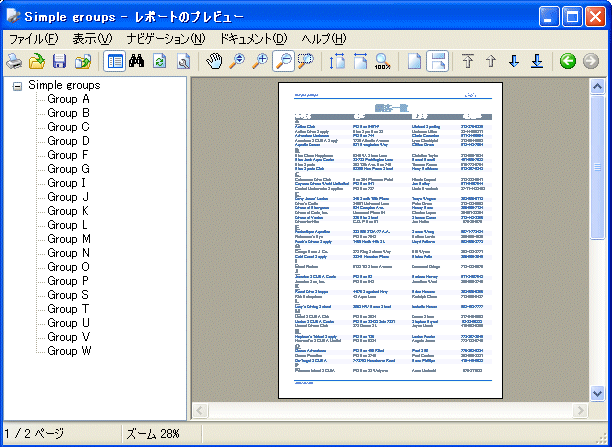Open the ドキュメント(D) menu
The height and width of the screenshot is (447, 612).
click(x=253, y=39)
